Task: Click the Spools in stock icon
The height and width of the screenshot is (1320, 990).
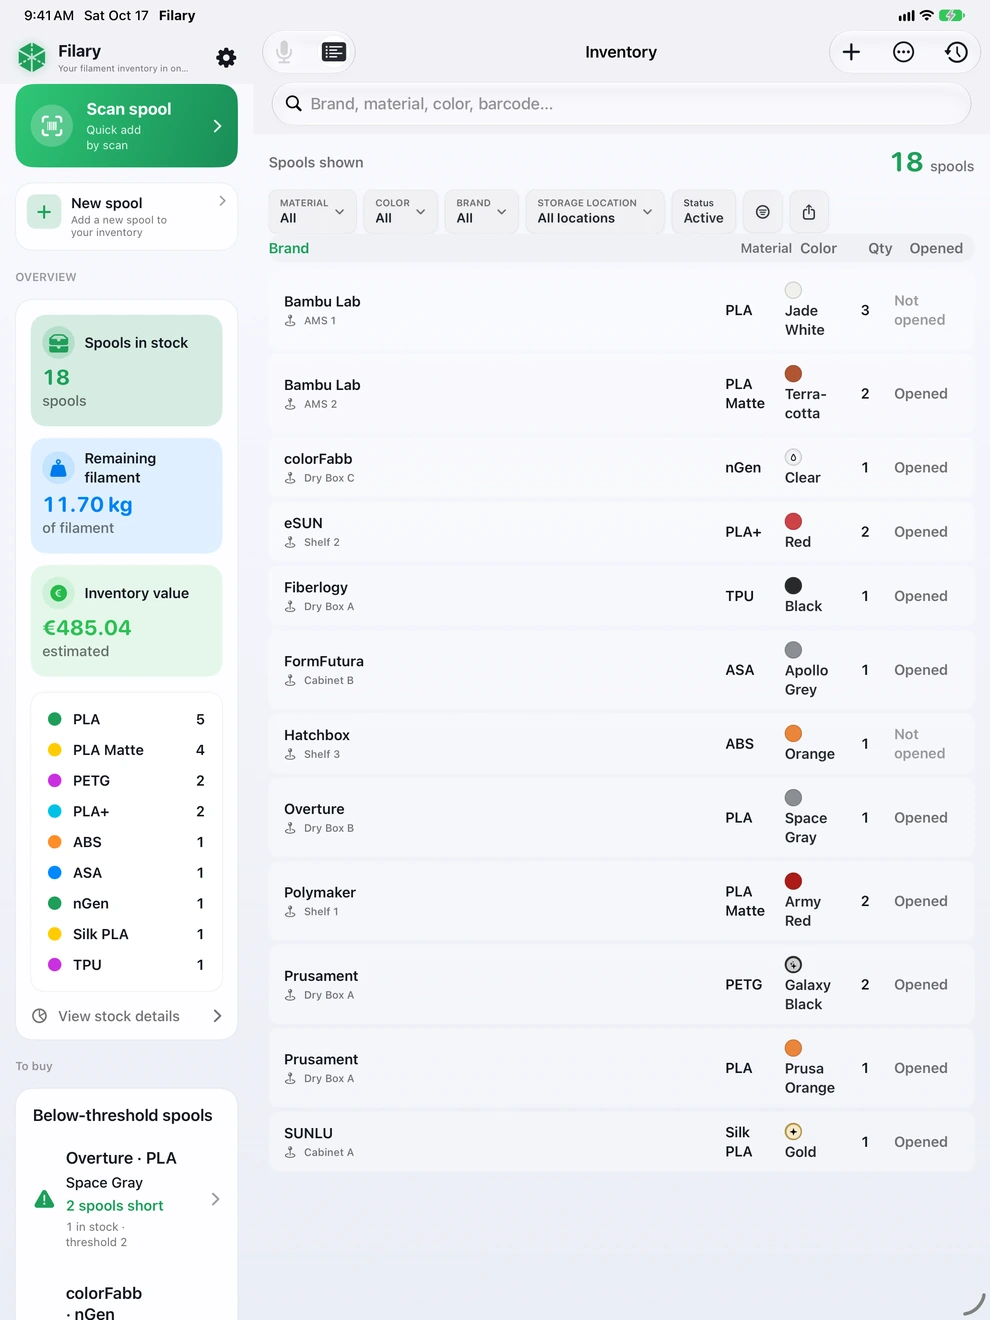Action: click(59, 343)
